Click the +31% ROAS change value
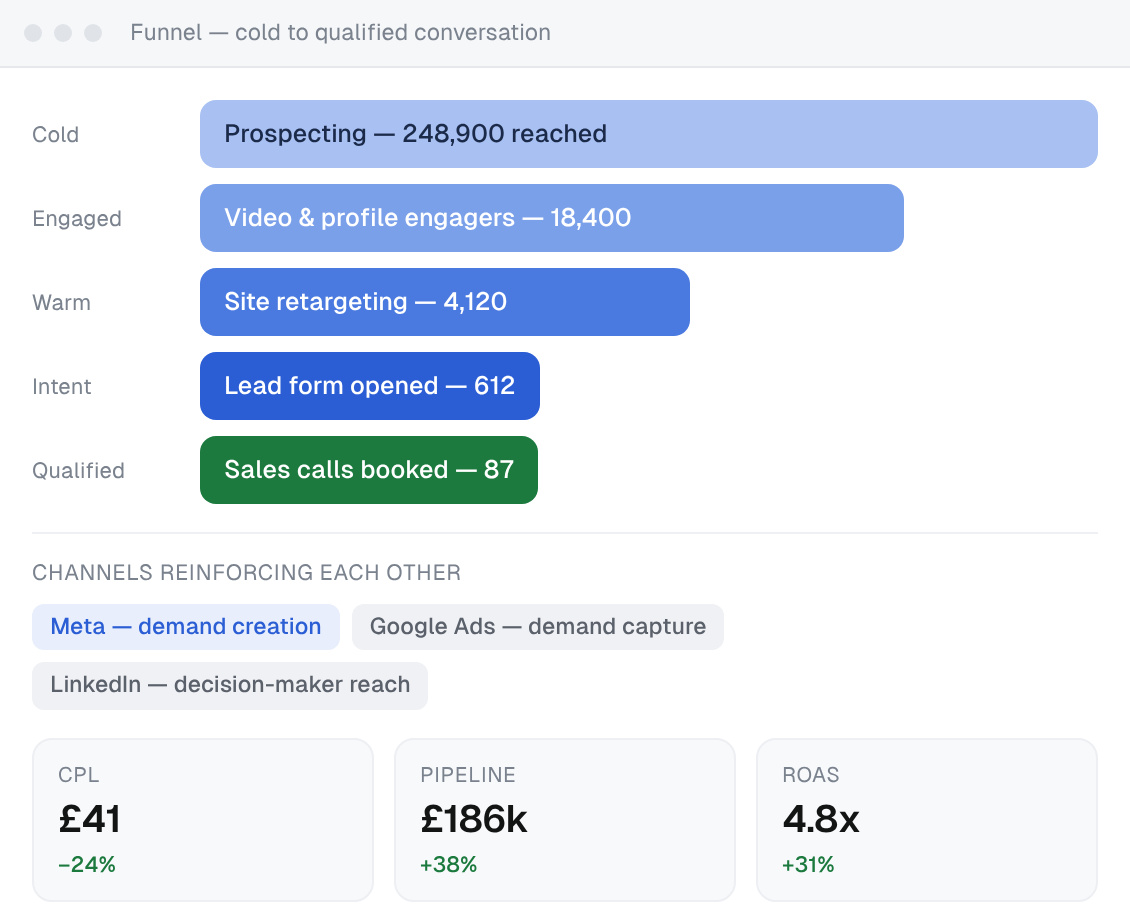The width and height of the screenshot is (1130, 920). [x=809, y=865]
